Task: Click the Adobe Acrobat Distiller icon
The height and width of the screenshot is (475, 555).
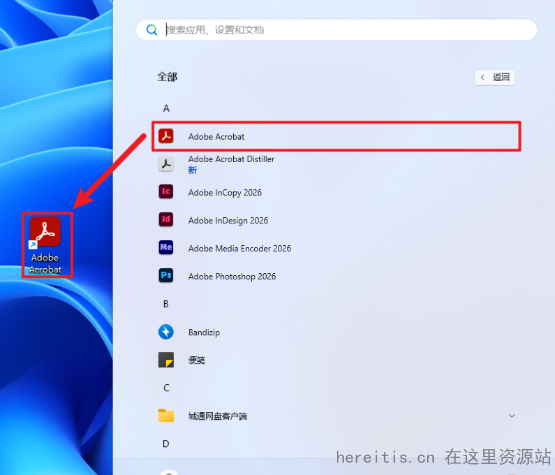Action: click(166, 164)
